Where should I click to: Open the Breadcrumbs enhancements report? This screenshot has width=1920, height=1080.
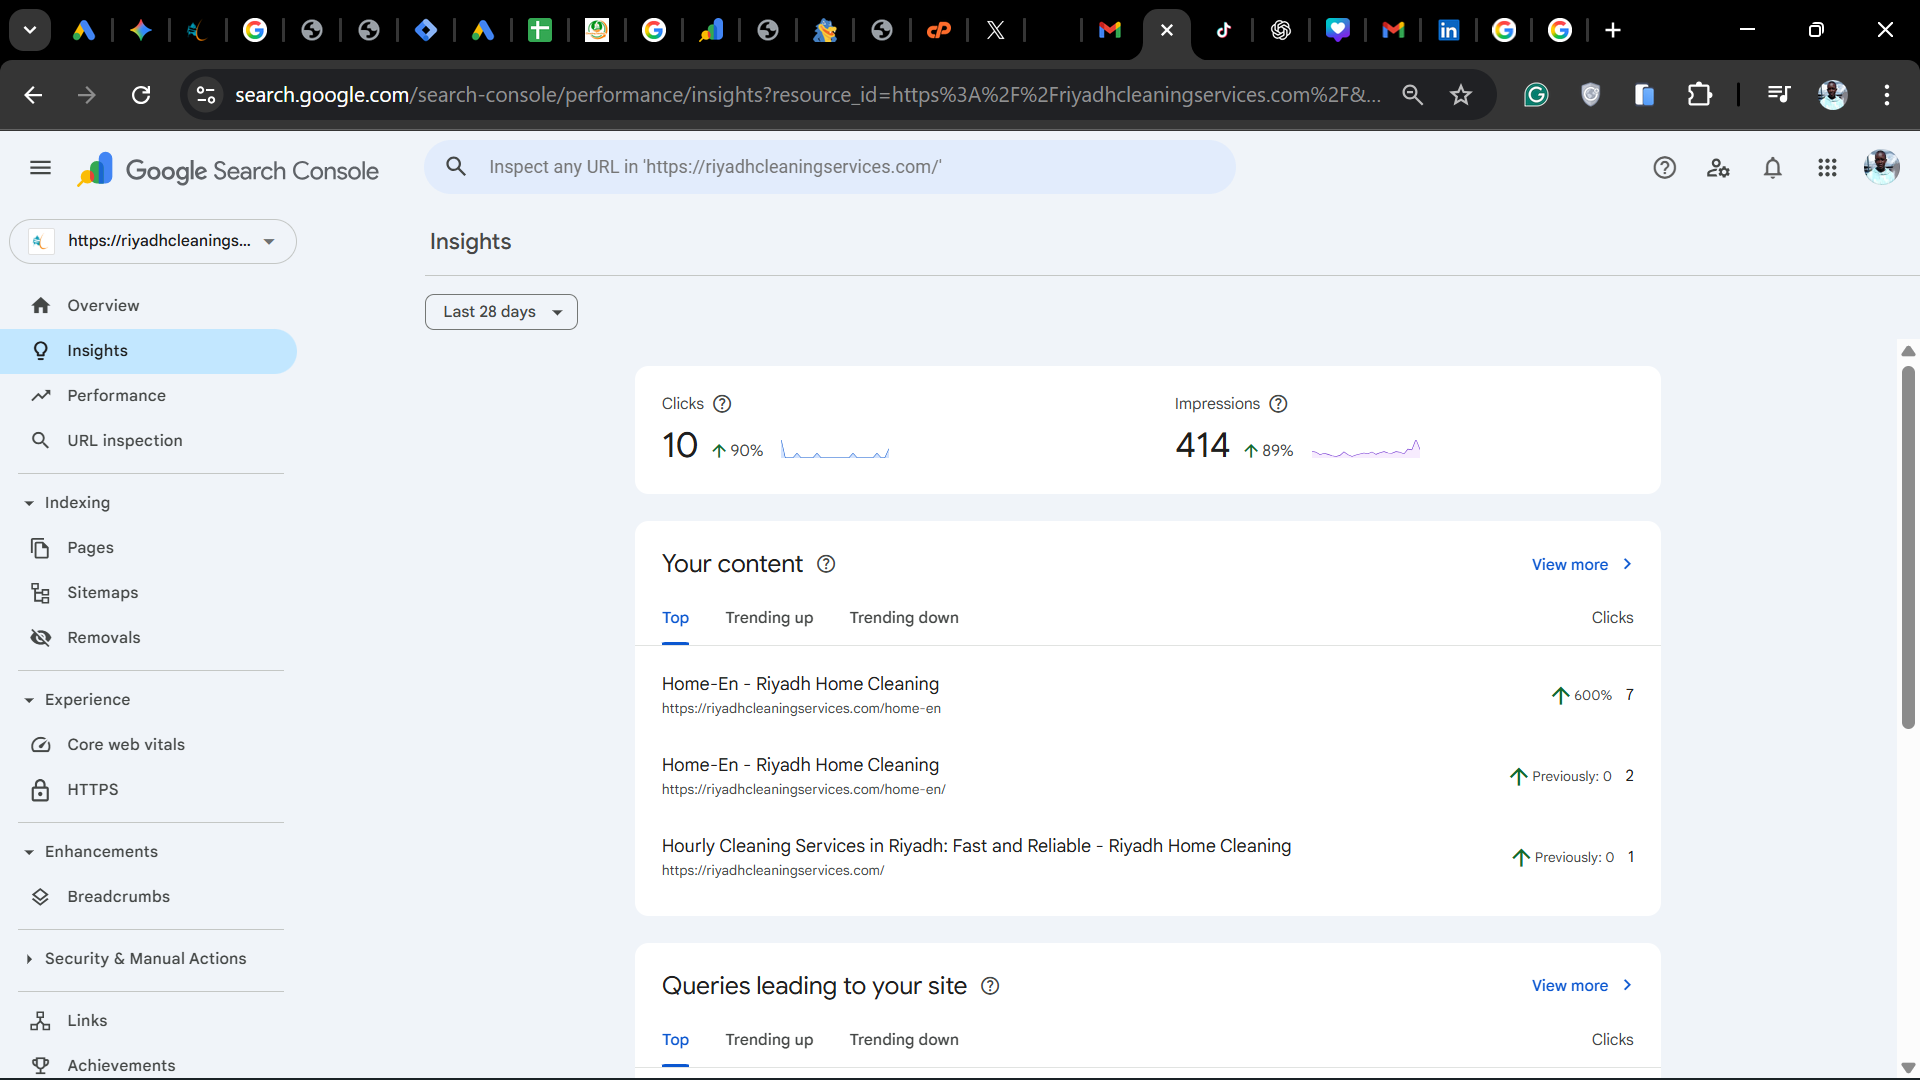(x=119, y=896)
